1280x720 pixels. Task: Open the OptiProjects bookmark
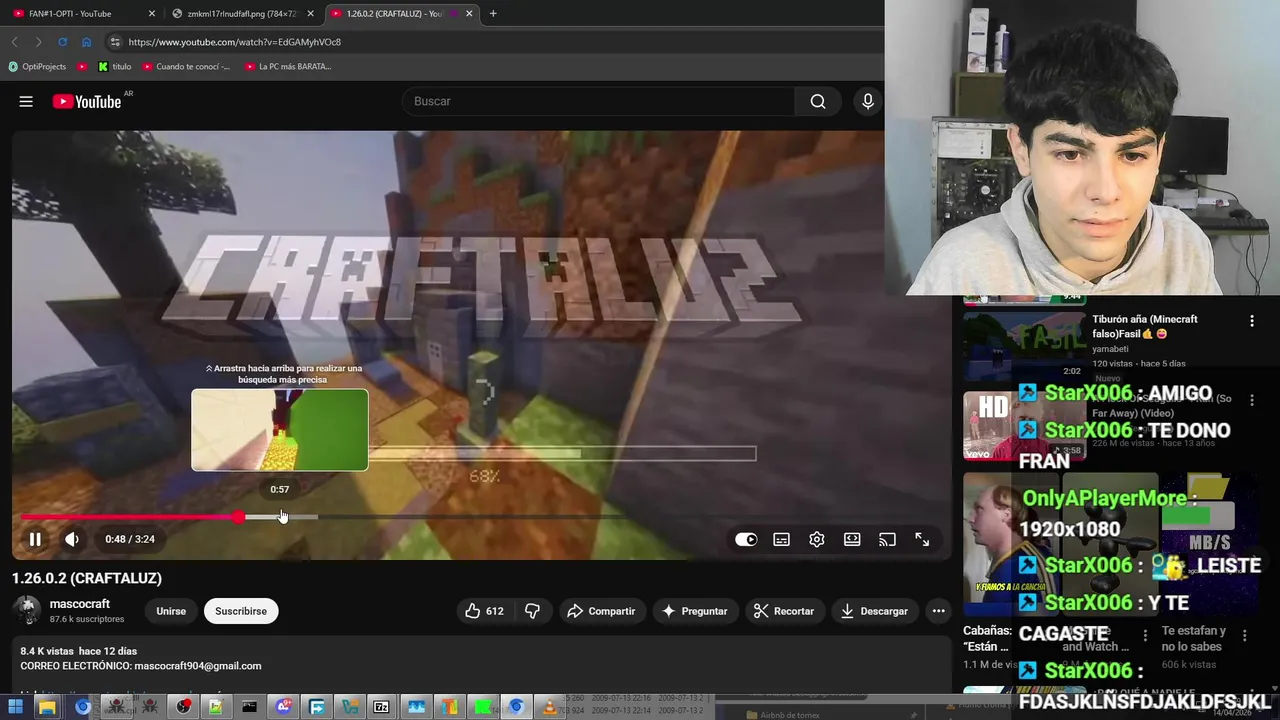click(37, 67)
